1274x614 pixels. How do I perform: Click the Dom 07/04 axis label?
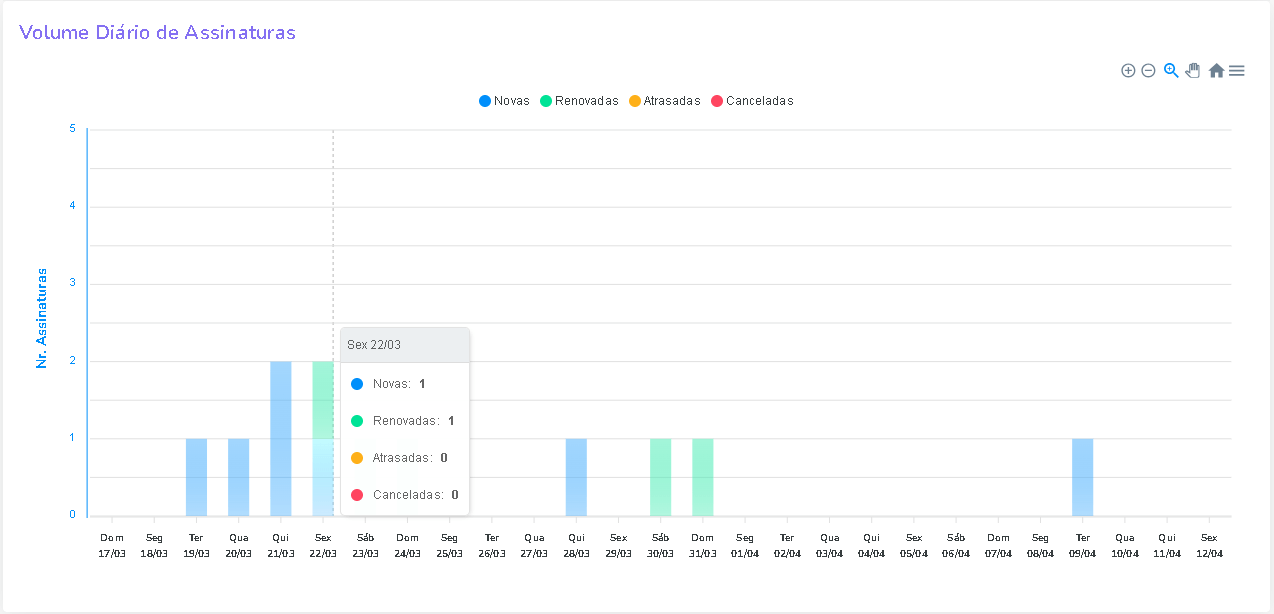tap(998, 545)
